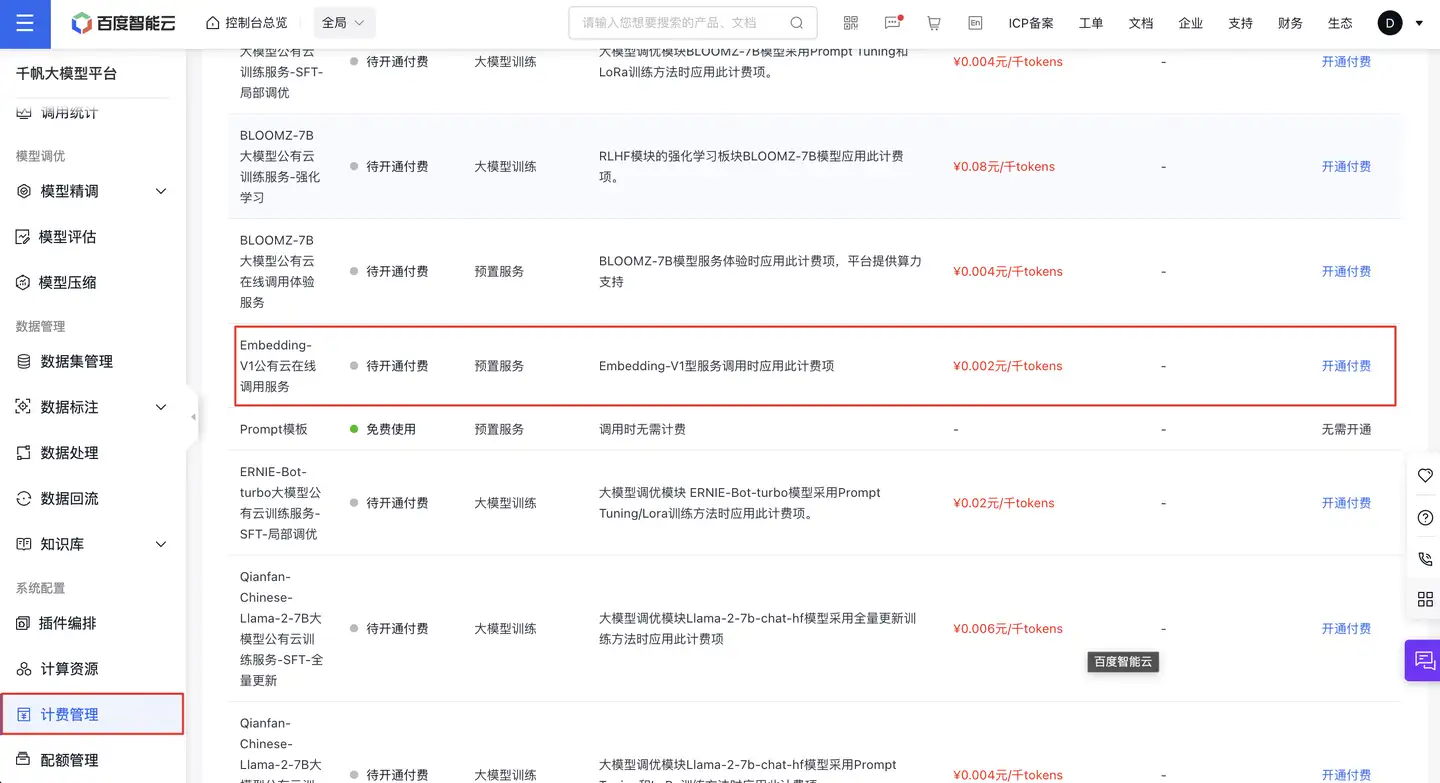Open 控制台总览 in top bar
1440x783 pixels.
pos(246,23)
